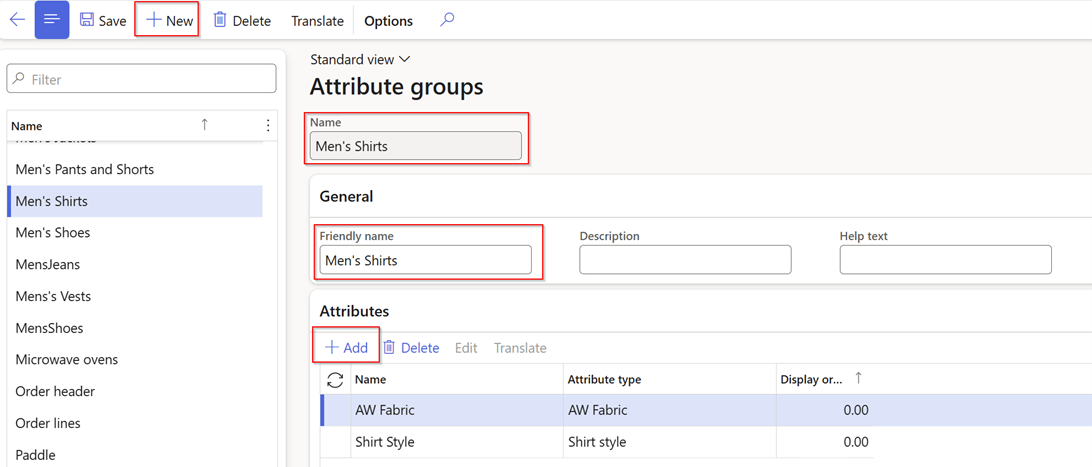This screenshot has height=467, width=1092.
Task: Click the Friendly name input field
Action: 426,260
